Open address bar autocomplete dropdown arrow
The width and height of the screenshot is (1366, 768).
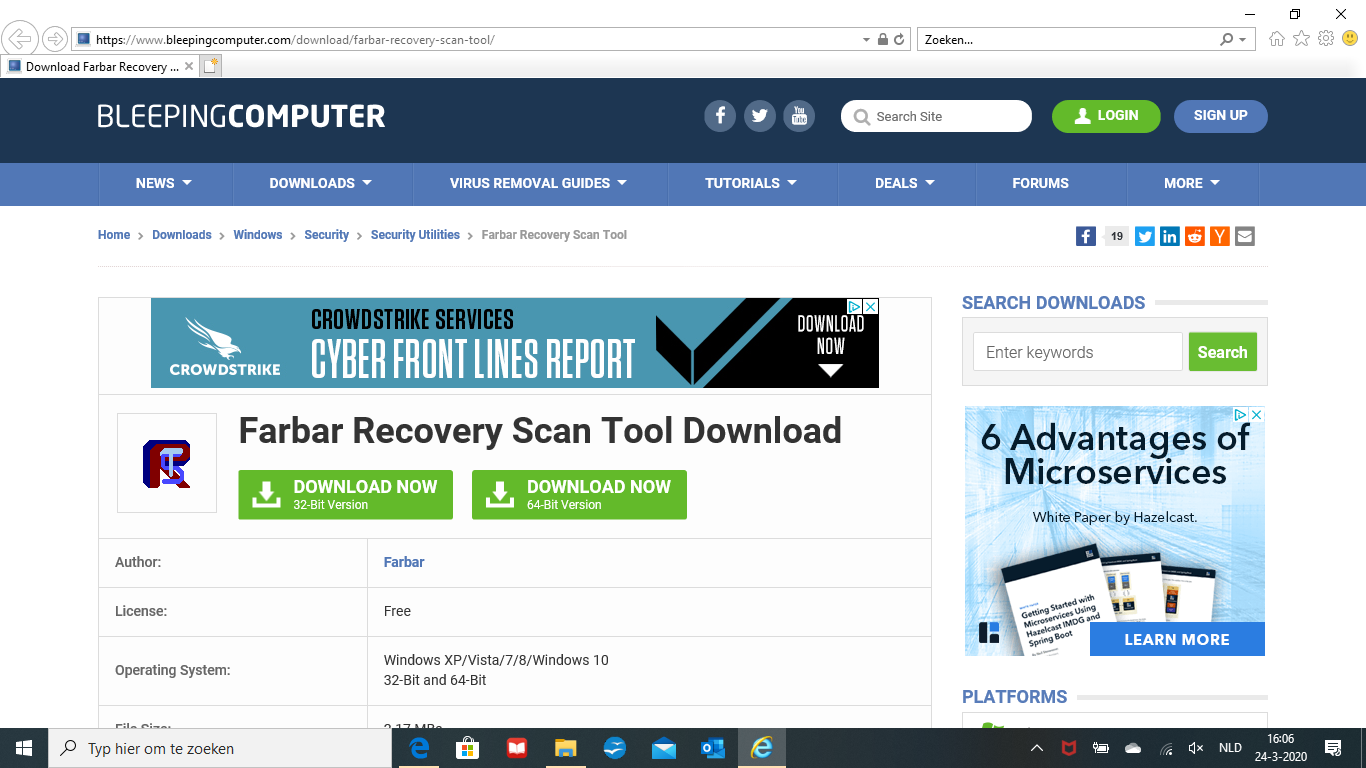pos(866,40)
